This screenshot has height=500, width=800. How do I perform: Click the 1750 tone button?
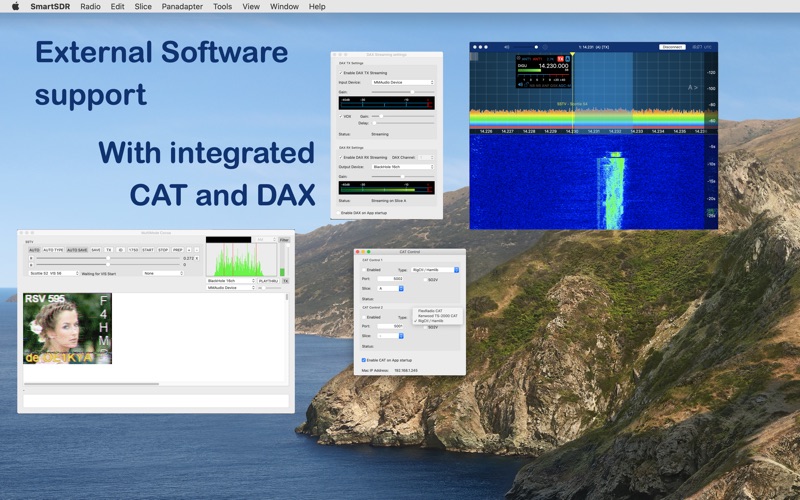coord(133,250)
